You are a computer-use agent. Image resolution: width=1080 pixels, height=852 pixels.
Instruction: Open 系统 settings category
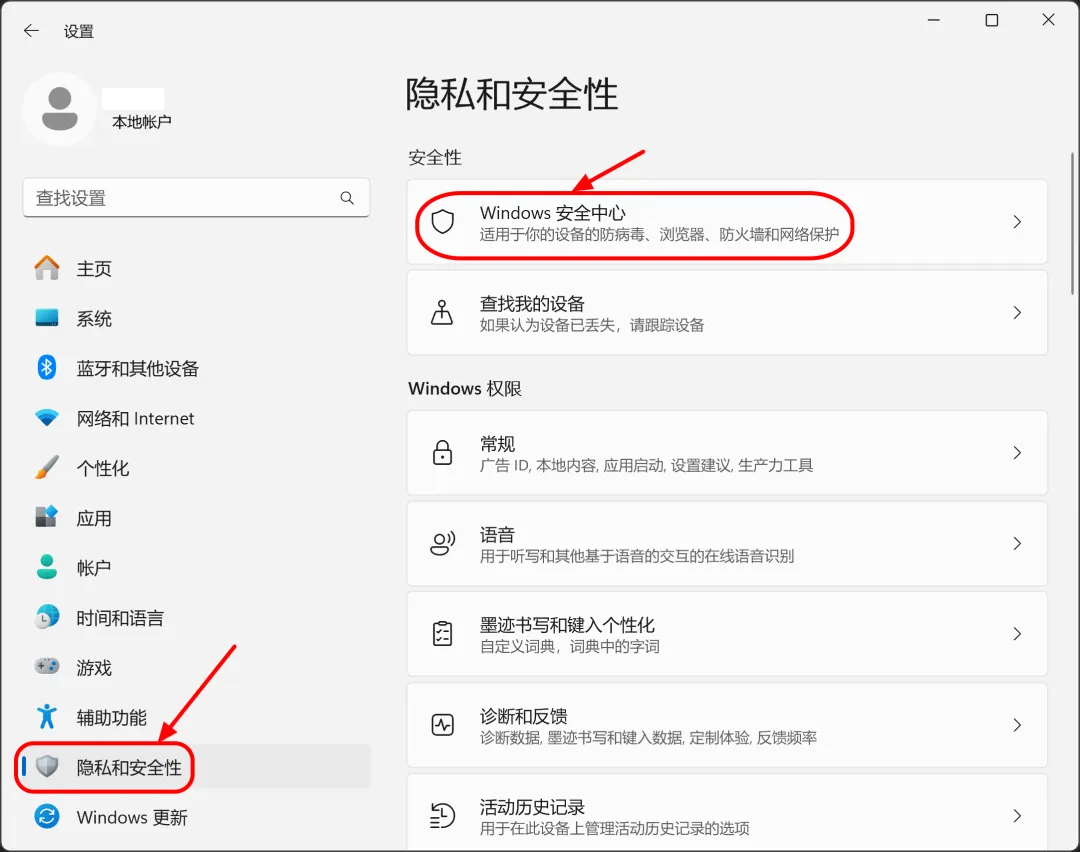(196, 318)
